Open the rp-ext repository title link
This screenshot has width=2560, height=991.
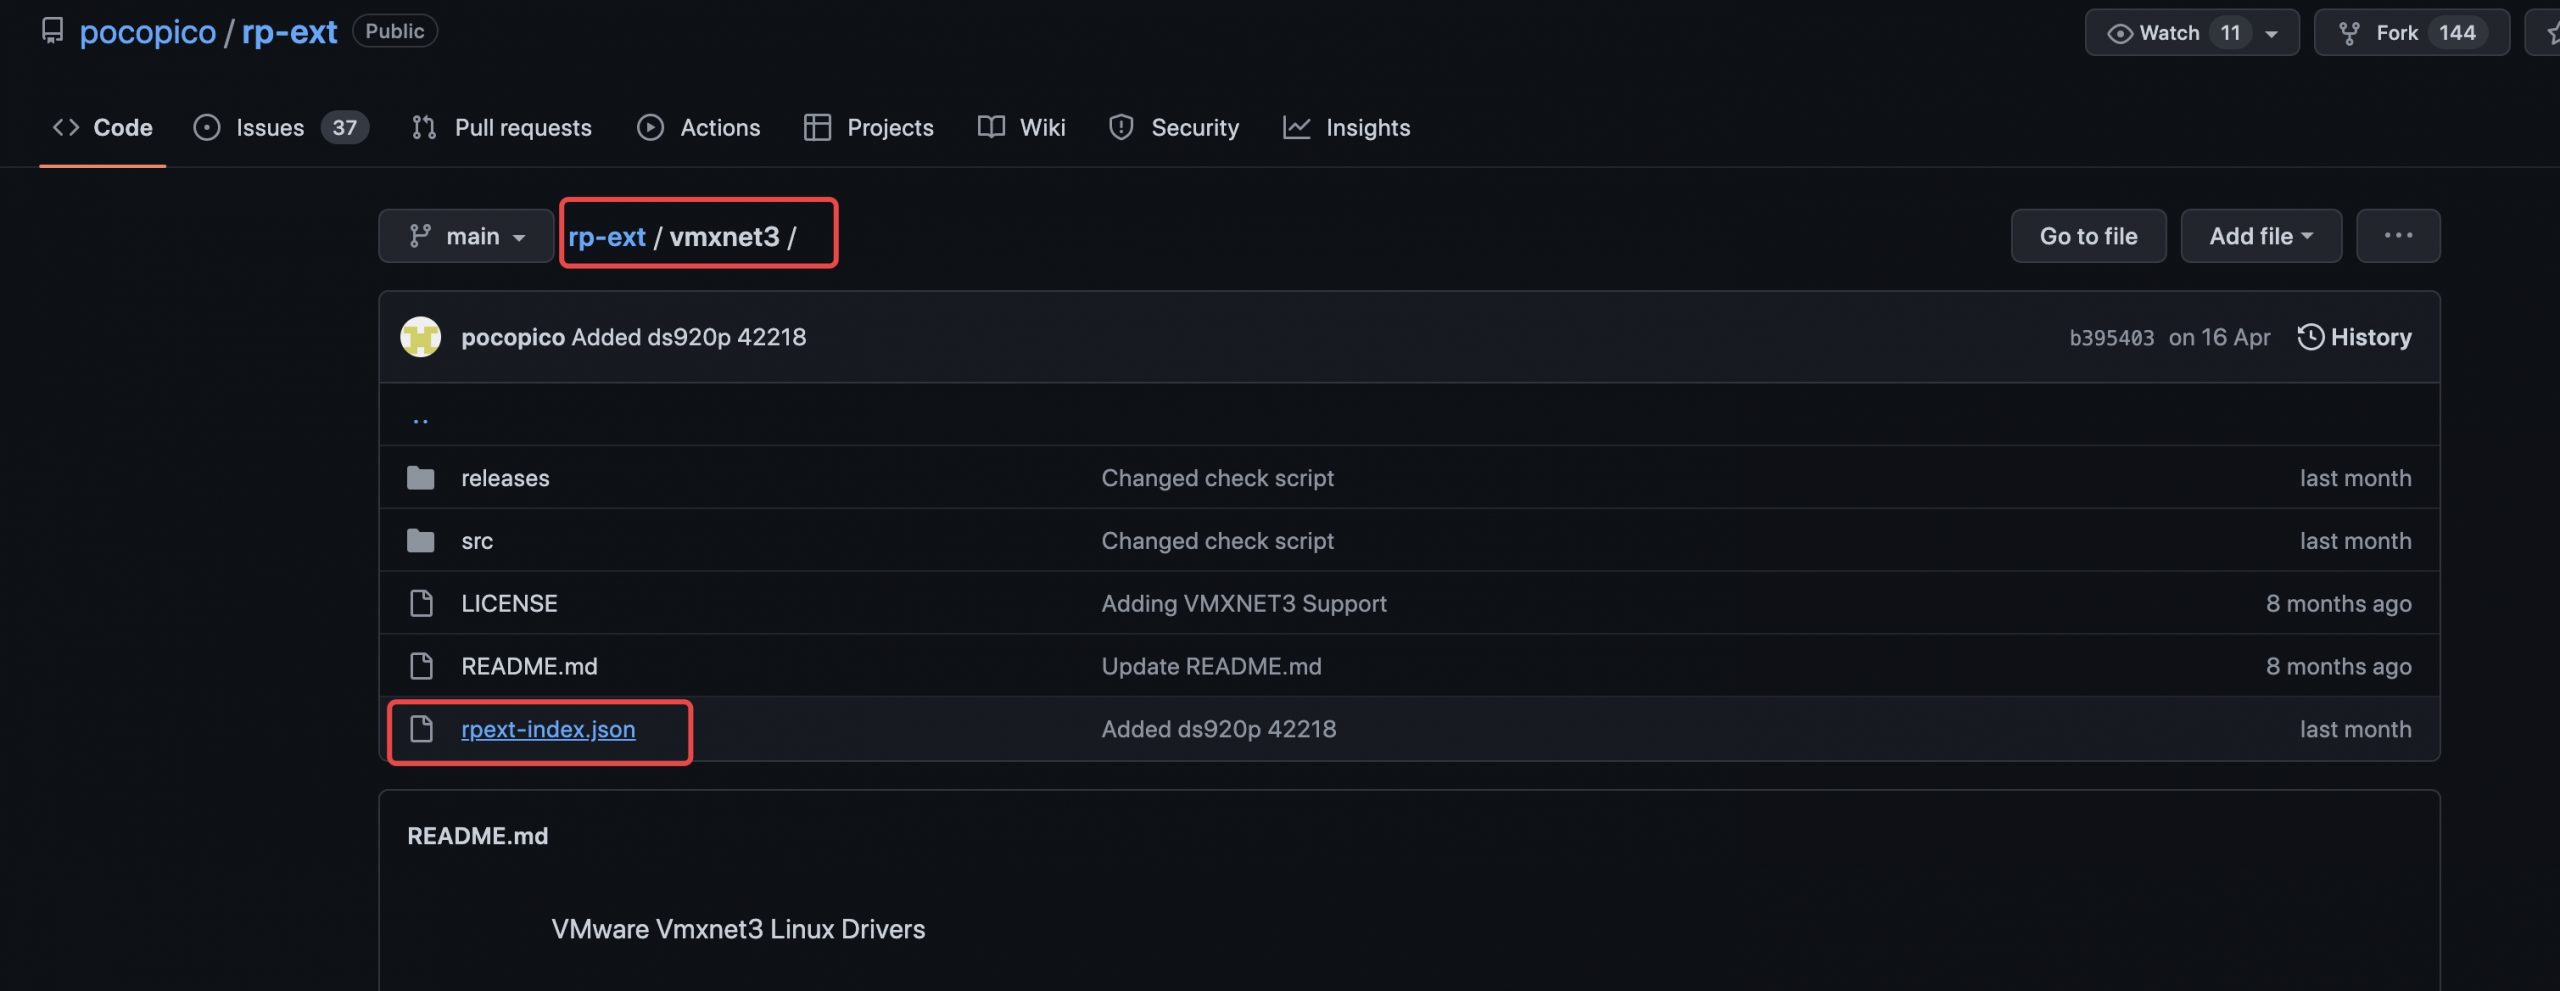pyautogui.click(x=289, y=32)
